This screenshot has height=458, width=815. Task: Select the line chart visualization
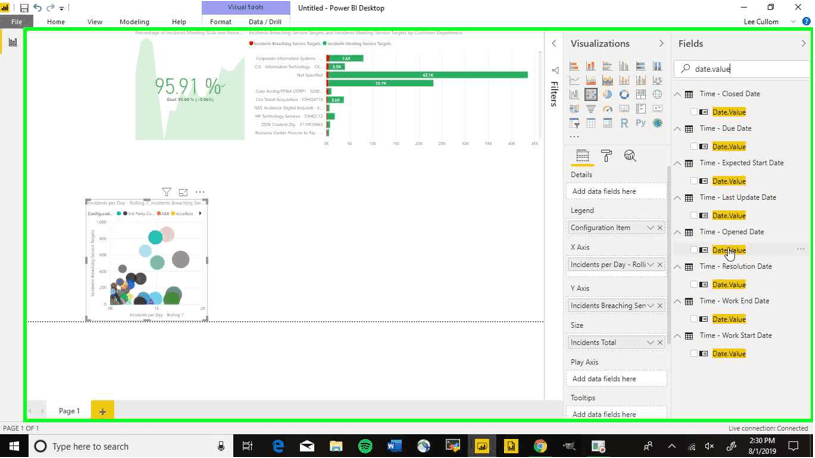point(574,80)
